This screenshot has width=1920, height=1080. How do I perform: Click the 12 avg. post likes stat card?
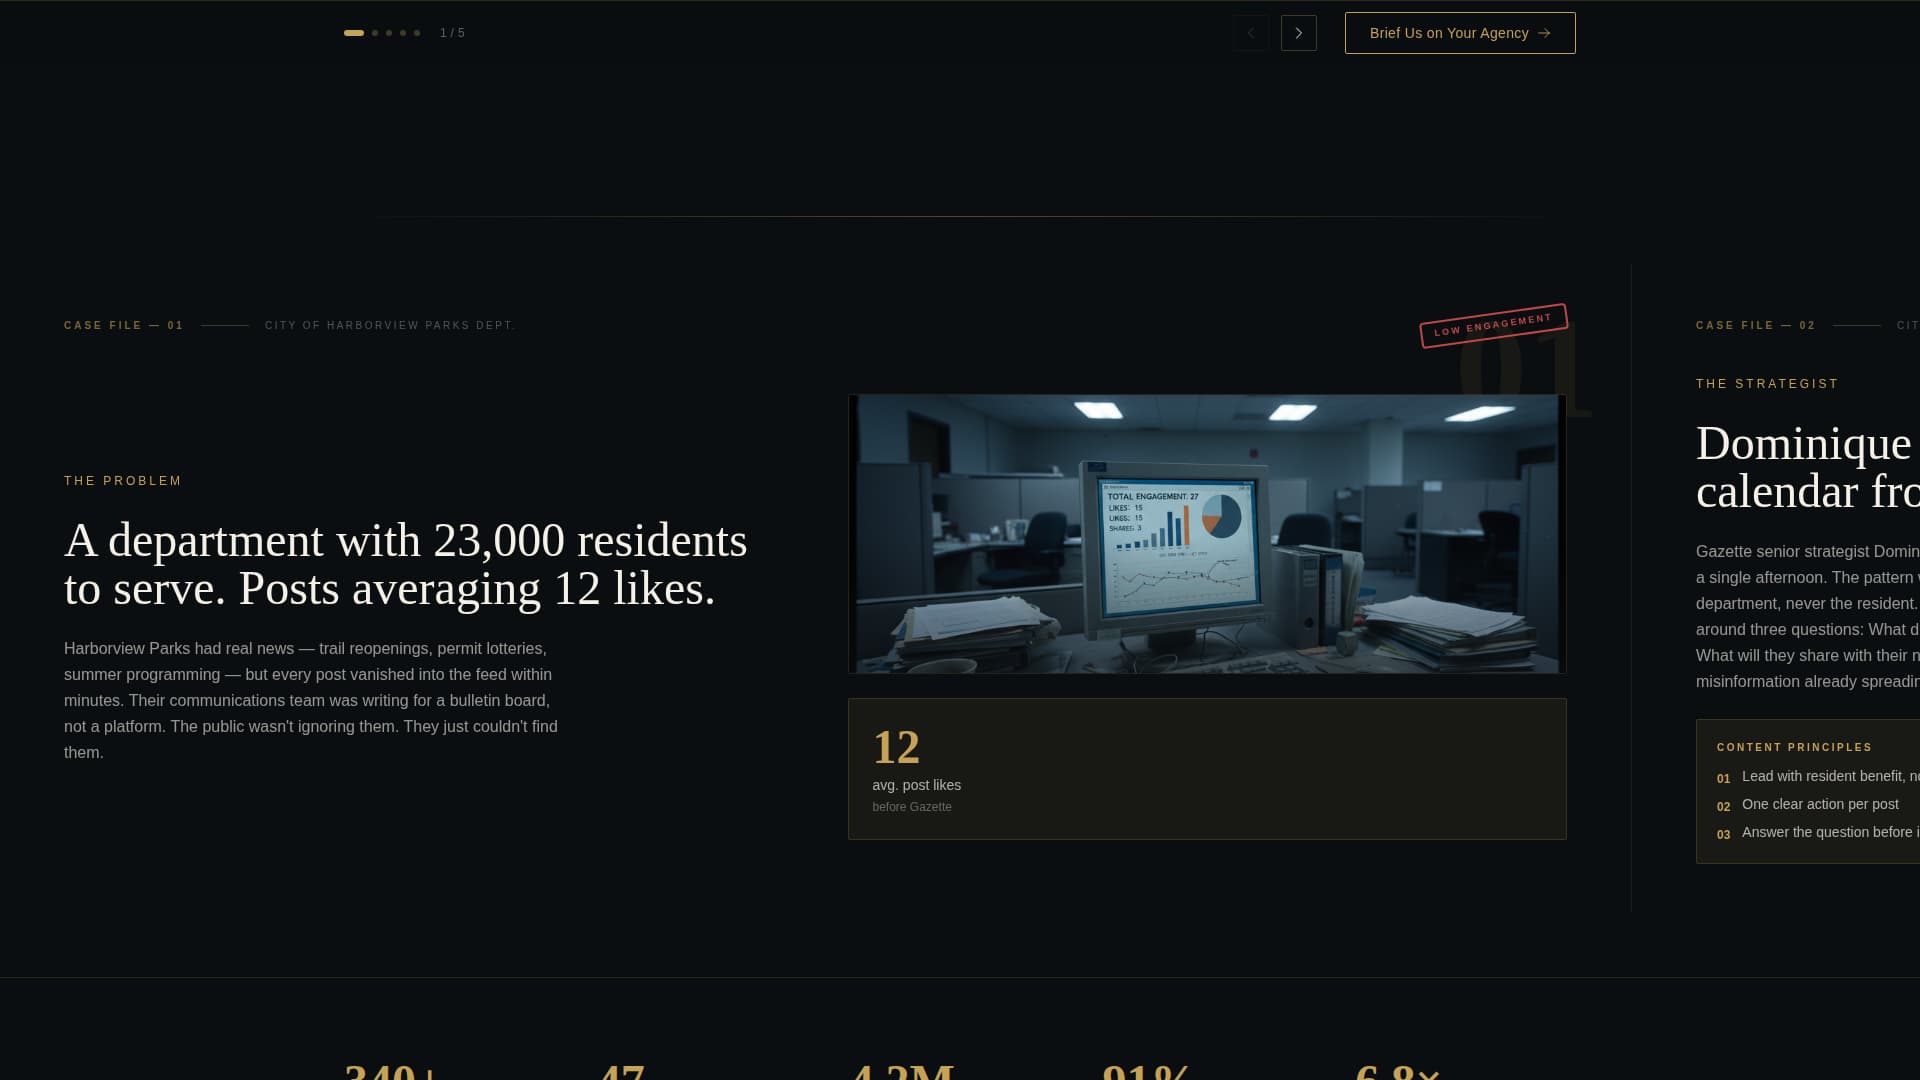click(1206, 768)
